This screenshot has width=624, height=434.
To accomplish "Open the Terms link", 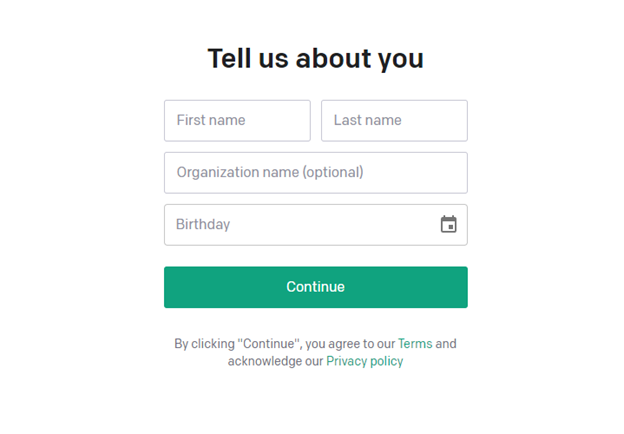I will [415, 344].
